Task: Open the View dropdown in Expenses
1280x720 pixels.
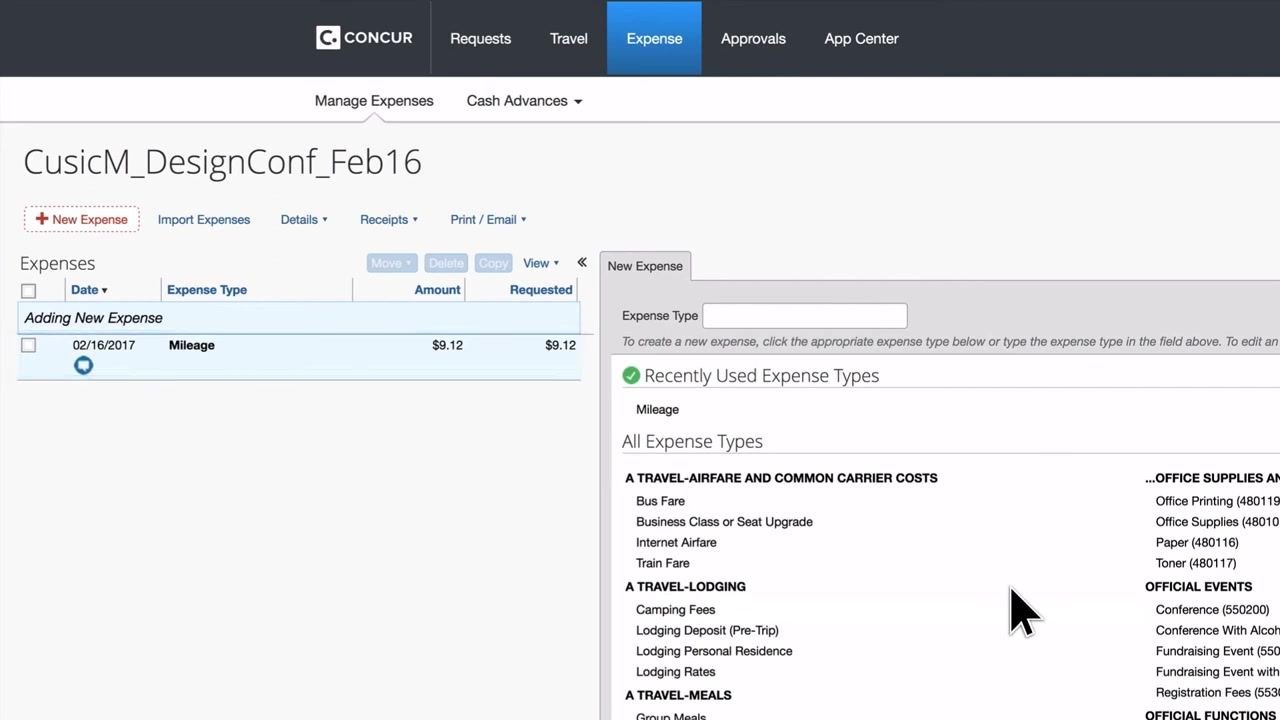Action: 541,263
